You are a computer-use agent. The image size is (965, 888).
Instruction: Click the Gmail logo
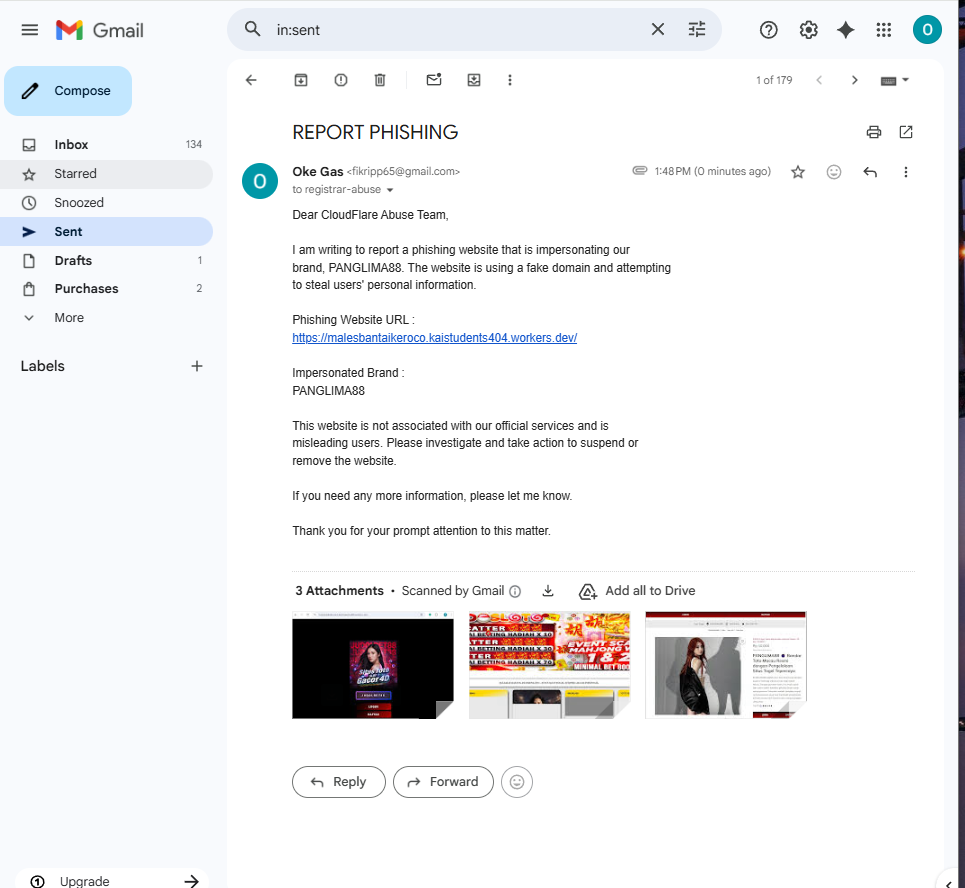(99, 30)
